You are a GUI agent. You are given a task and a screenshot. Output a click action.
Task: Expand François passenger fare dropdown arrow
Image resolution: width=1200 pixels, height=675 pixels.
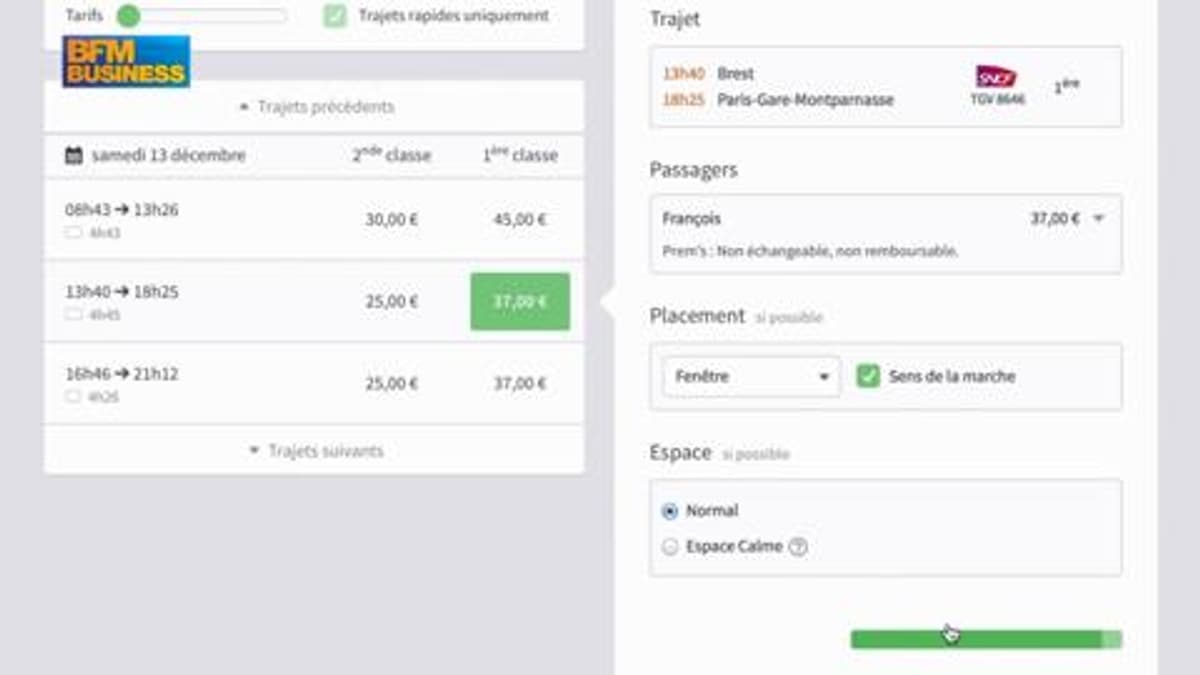pos(1099,219)
